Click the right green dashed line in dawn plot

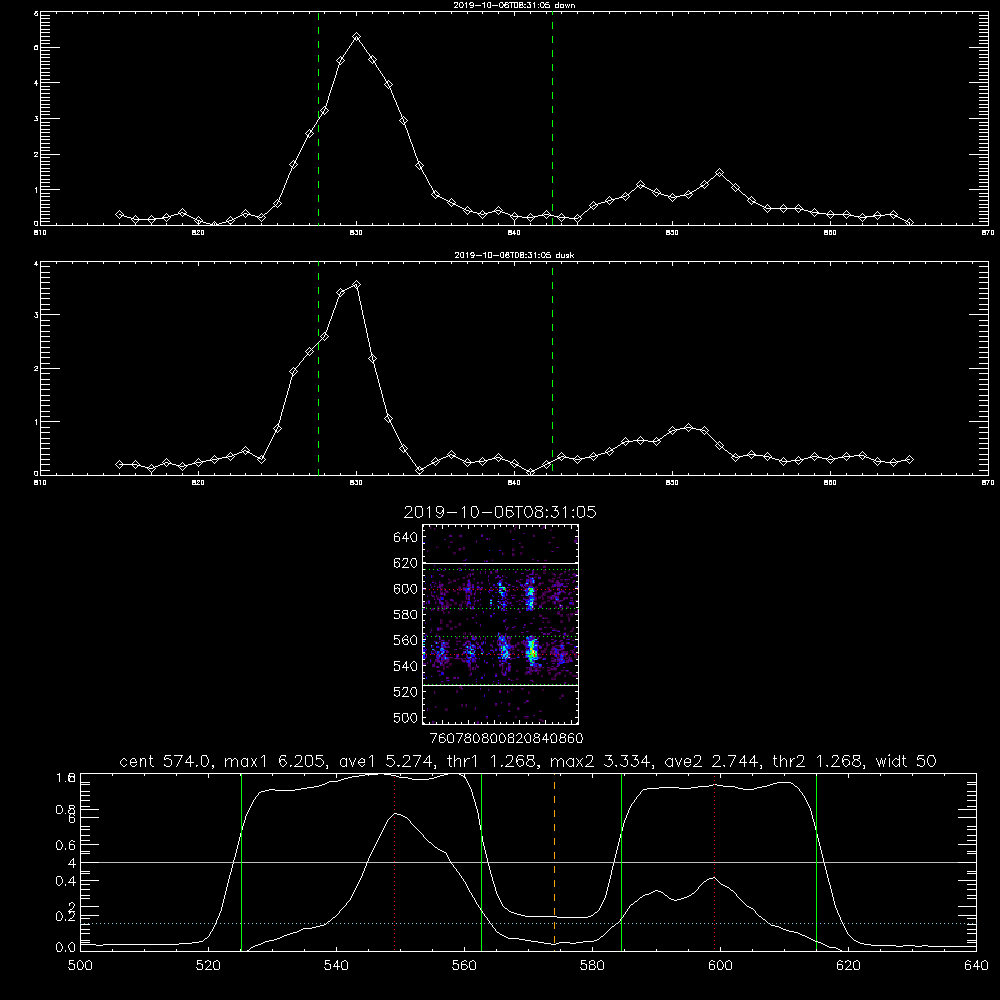point(552,118)
